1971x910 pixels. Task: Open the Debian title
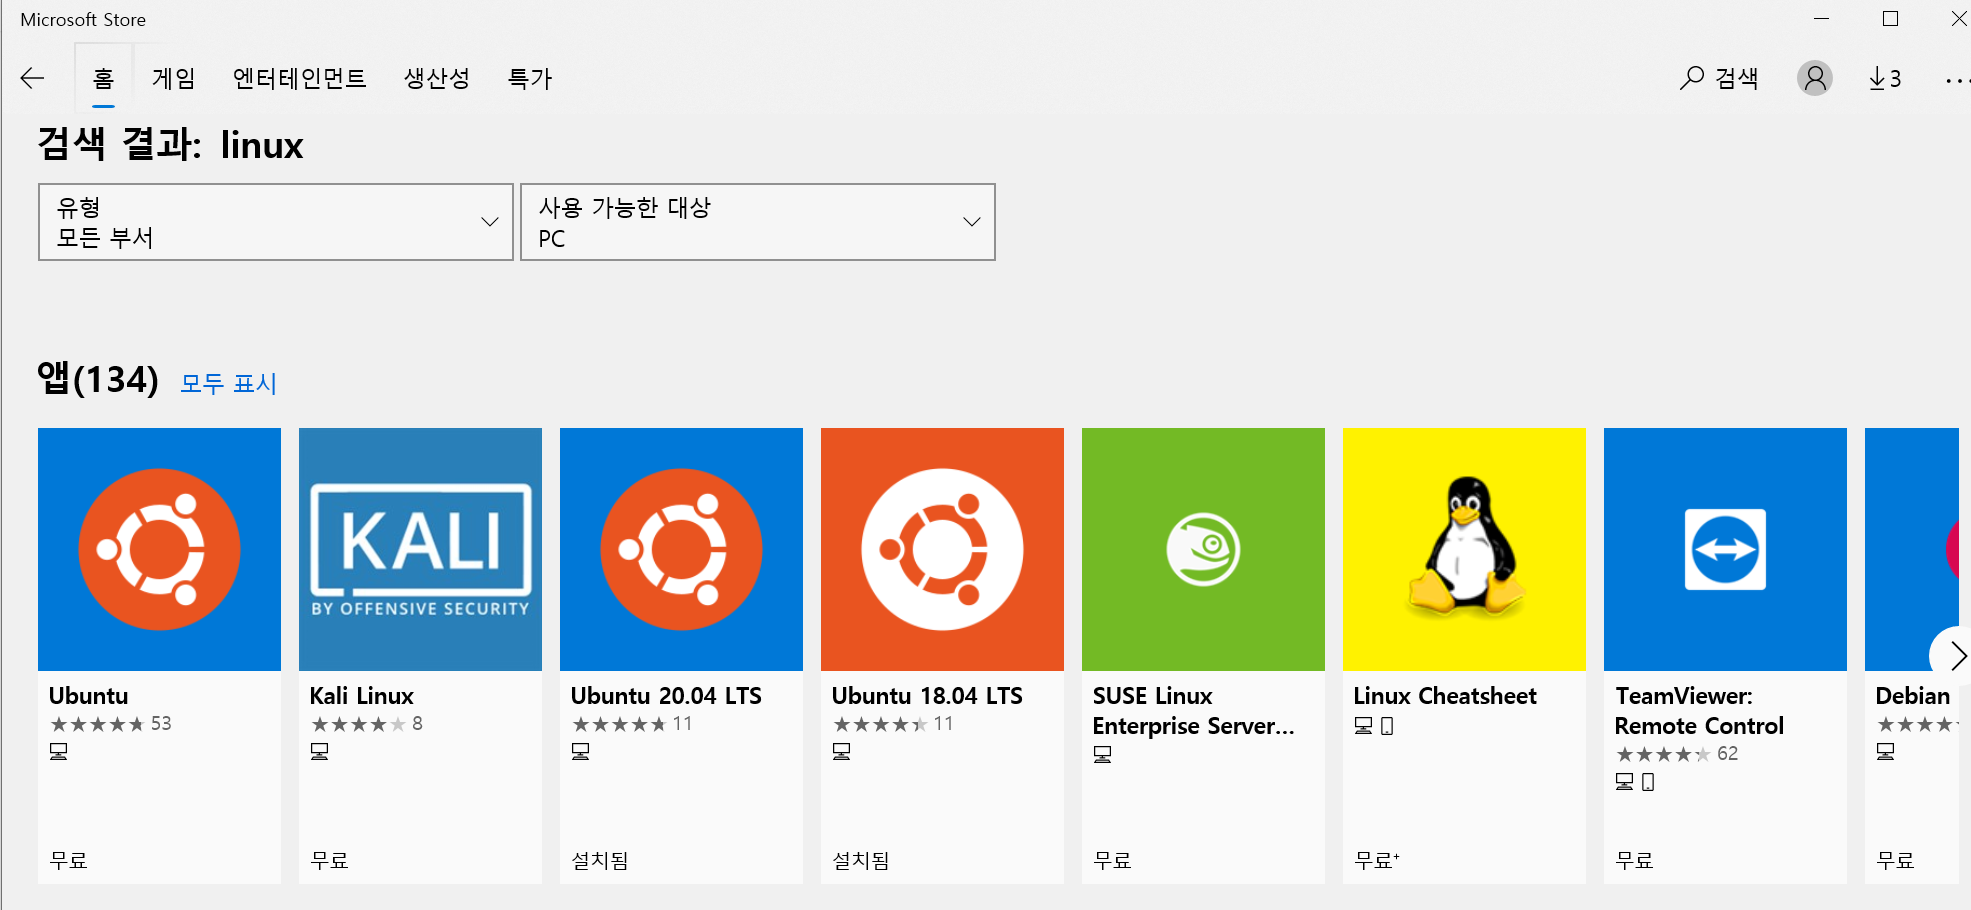pyautogui.click(x=1913, y=695)
